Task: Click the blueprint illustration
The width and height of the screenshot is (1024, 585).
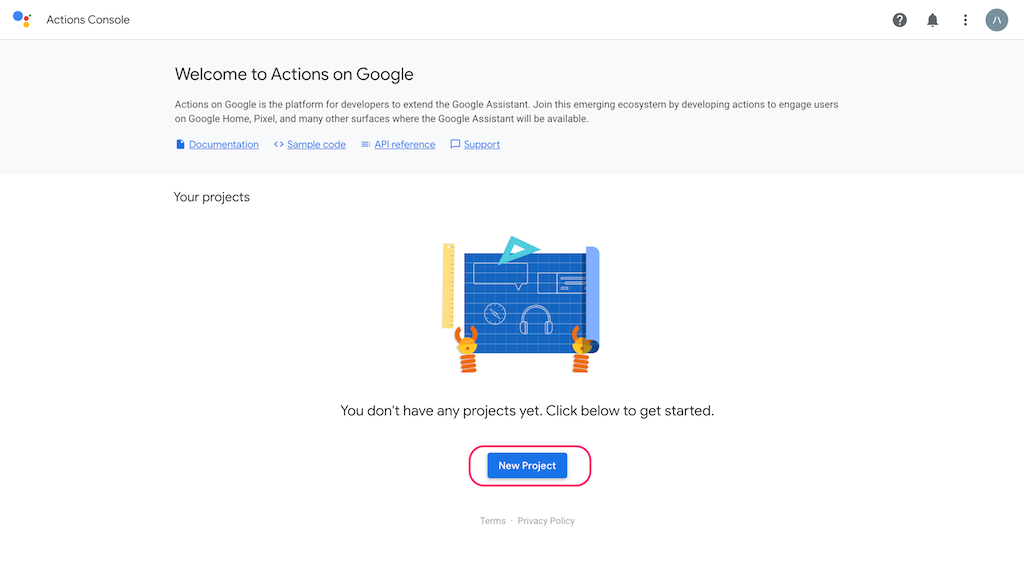Action: click(520, 304)
